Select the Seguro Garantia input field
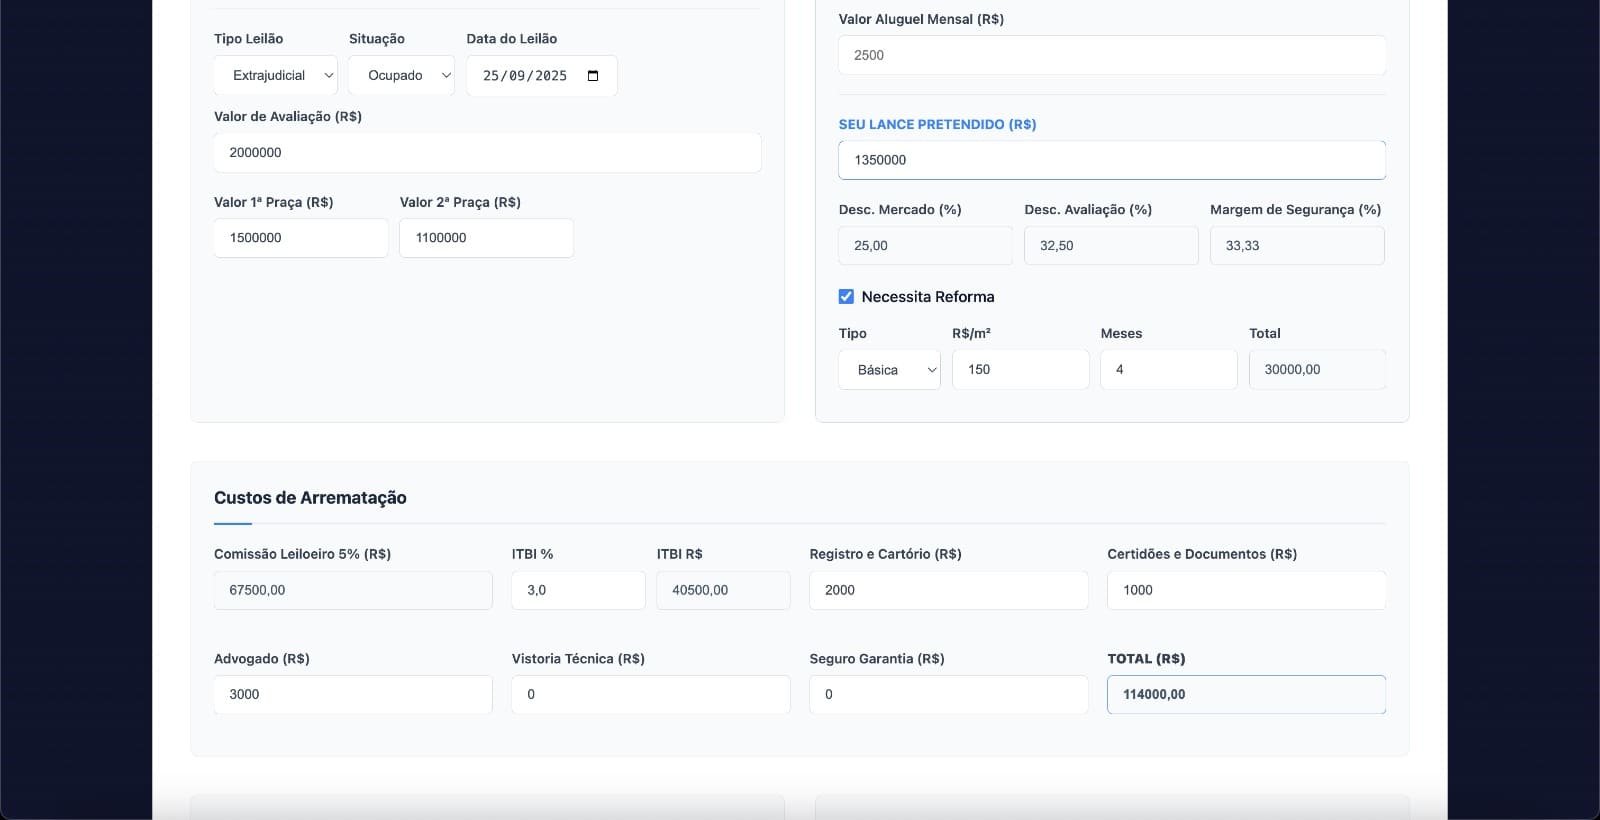Image resolution: width=1600 pixels, height=820 pixels. pos(948,695)
